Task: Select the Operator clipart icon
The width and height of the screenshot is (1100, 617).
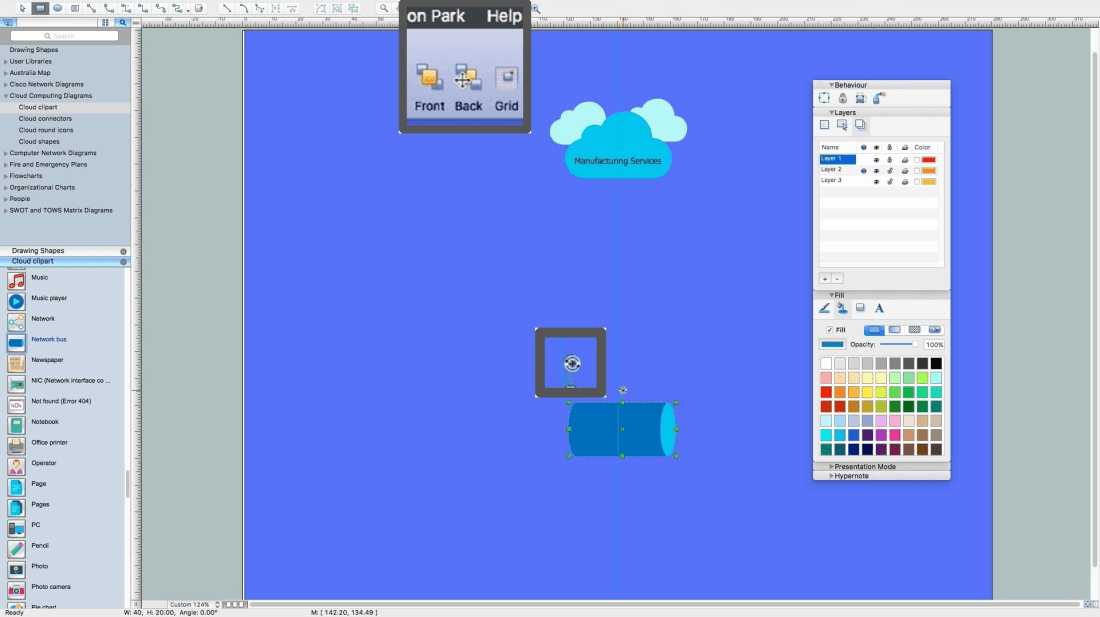Action: point(16,466)
